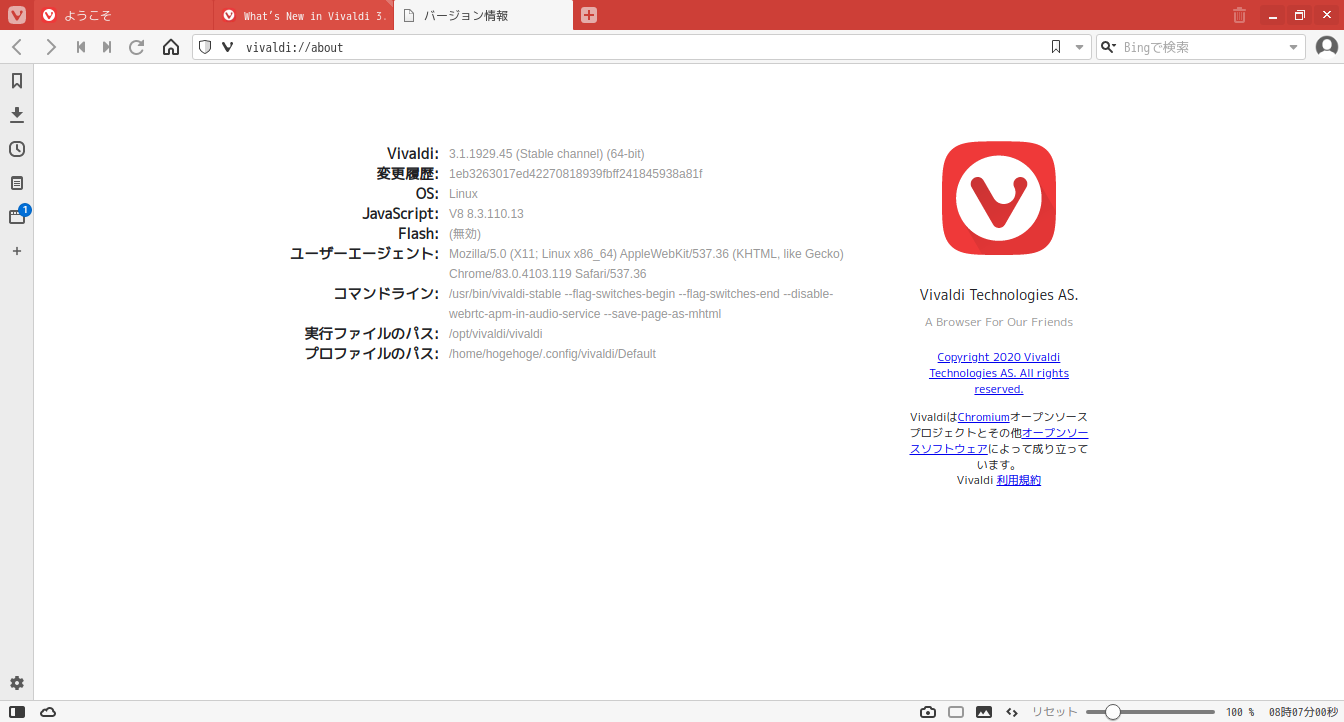The image size is (1344, 722).
Task: Open Vivaldi settings gear
Action: pyautogui.click(x=17, y=683)
